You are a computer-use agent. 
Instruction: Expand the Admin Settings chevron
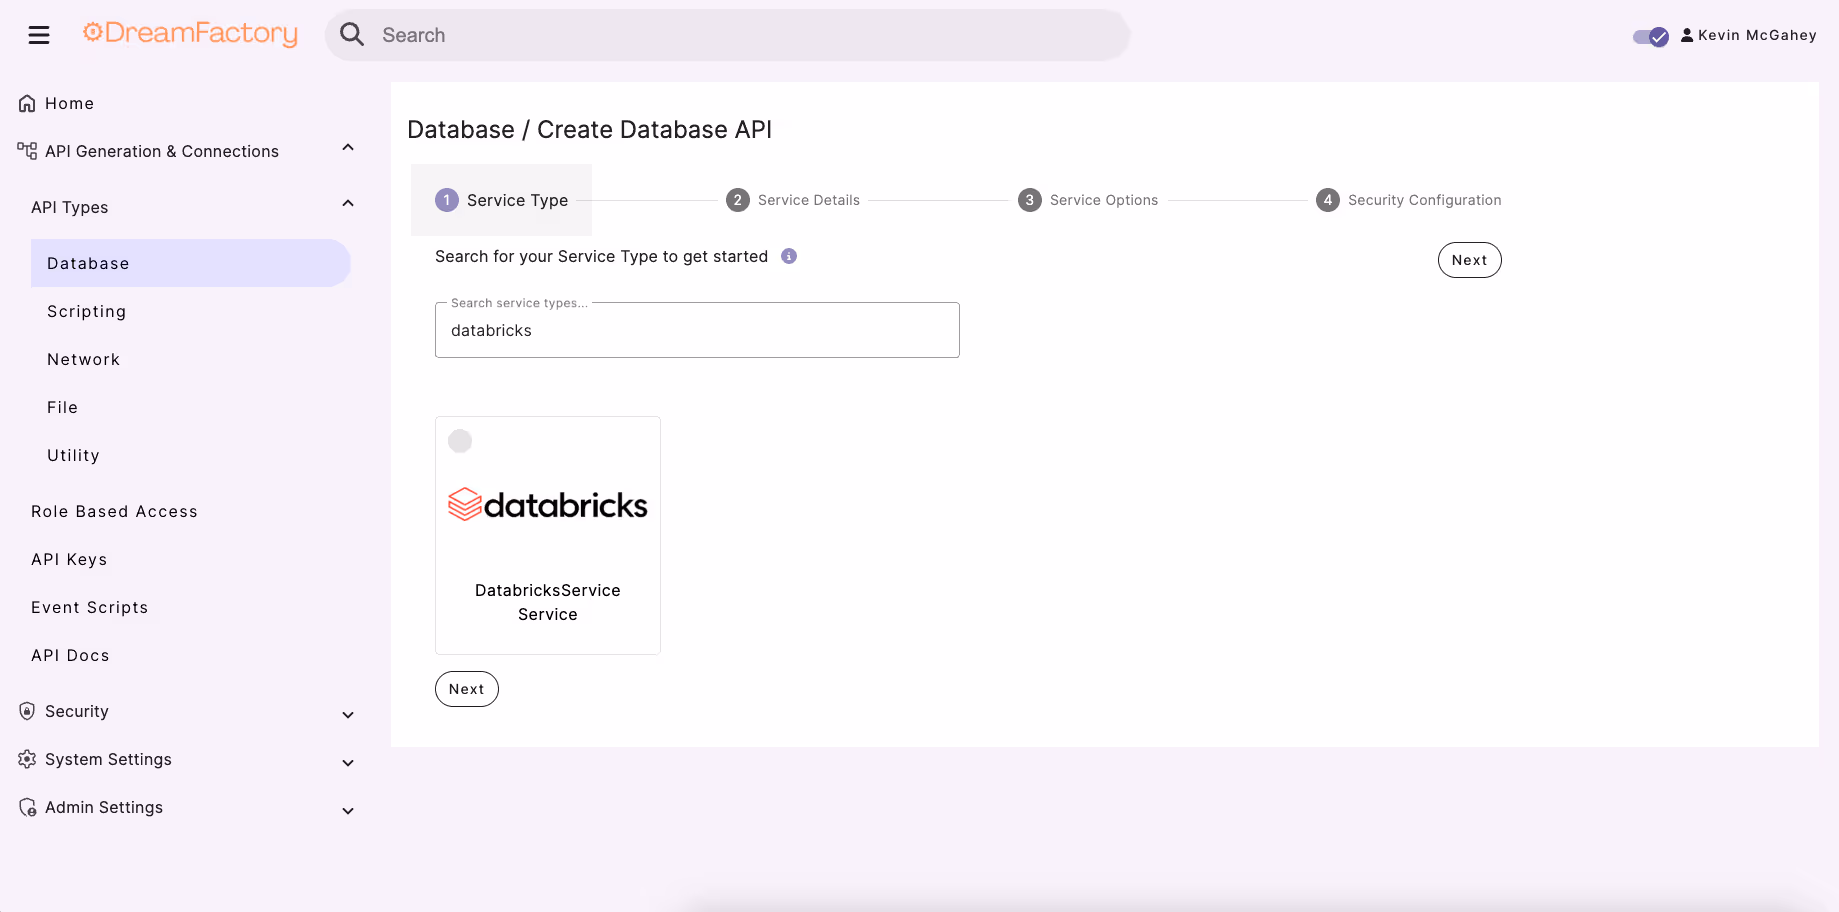point(348,811)
